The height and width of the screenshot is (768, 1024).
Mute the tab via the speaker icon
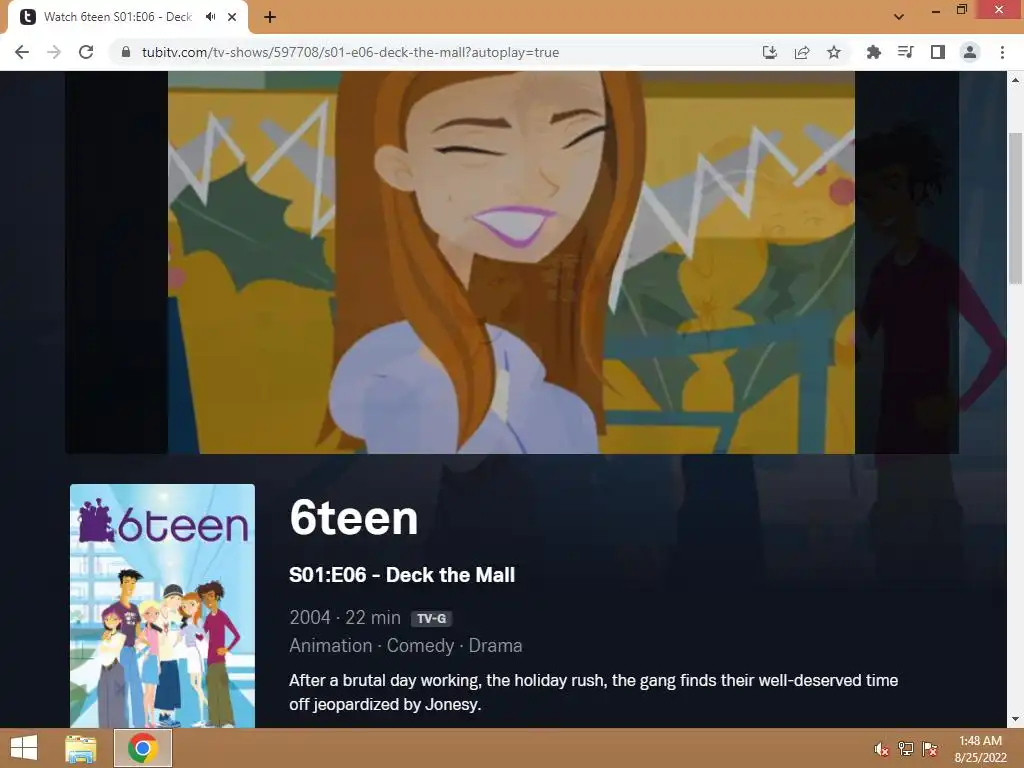tap(210, 17)
